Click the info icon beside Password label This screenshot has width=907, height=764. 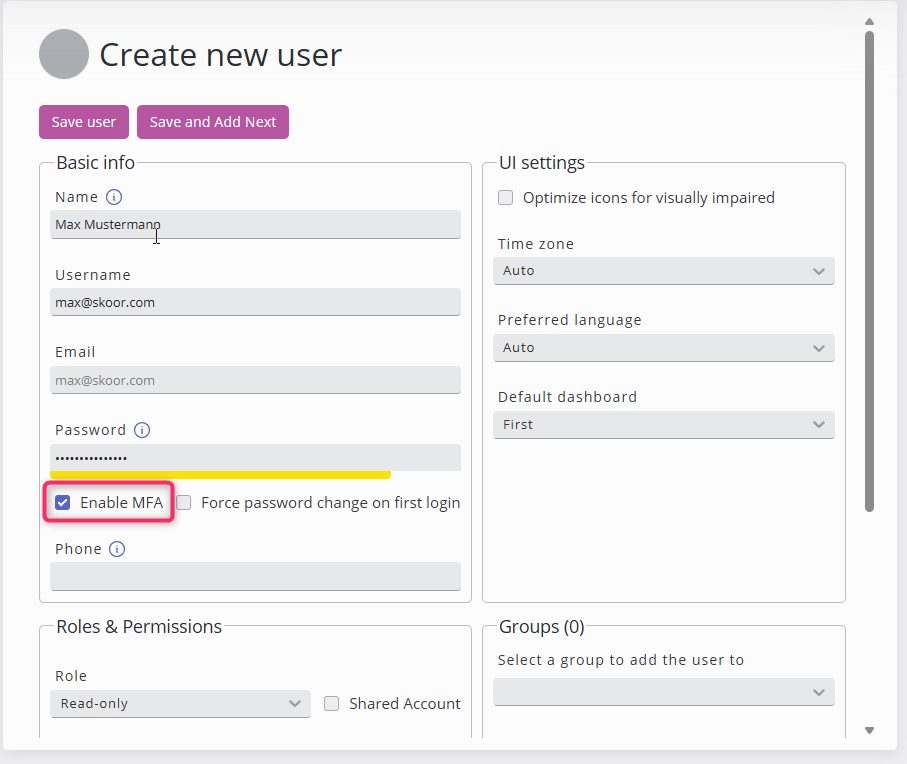(x=142, y=430)
